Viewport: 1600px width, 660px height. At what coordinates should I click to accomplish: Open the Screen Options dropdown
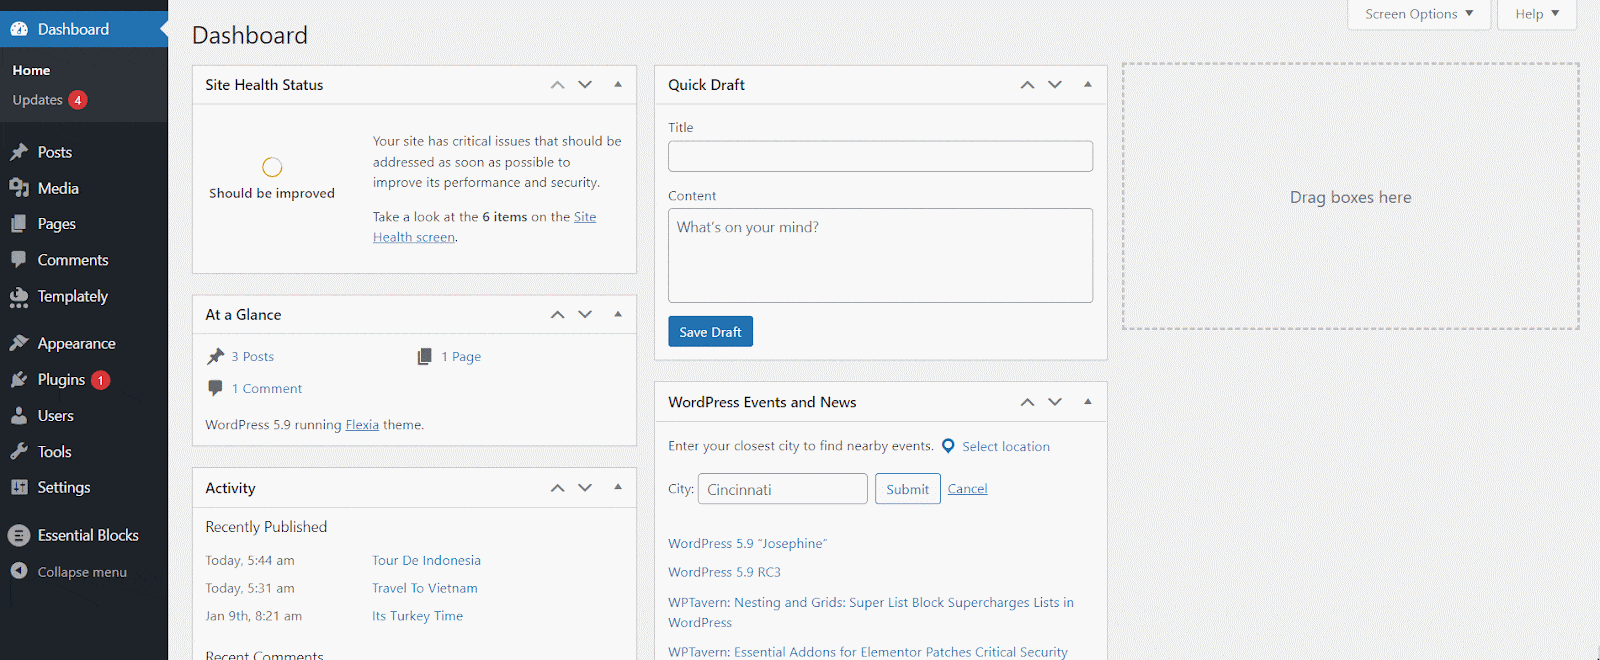(x=1419, y=14)
